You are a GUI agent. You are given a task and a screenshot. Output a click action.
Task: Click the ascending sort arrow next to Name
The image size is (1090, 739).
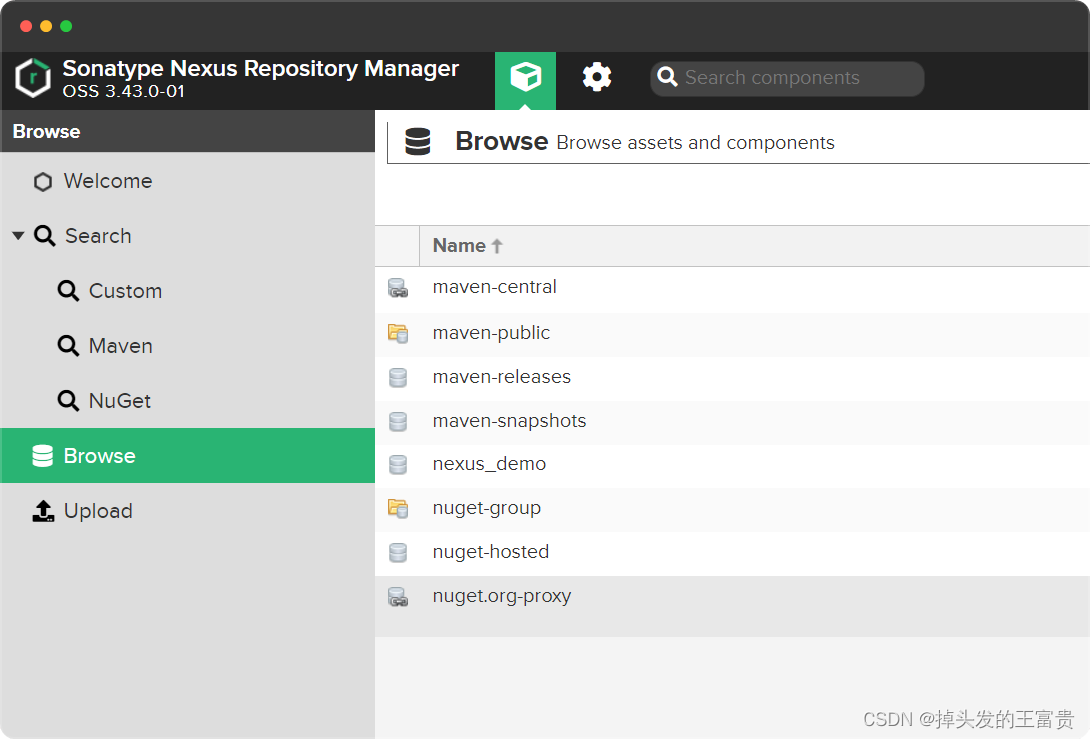(x=496, y=246)
